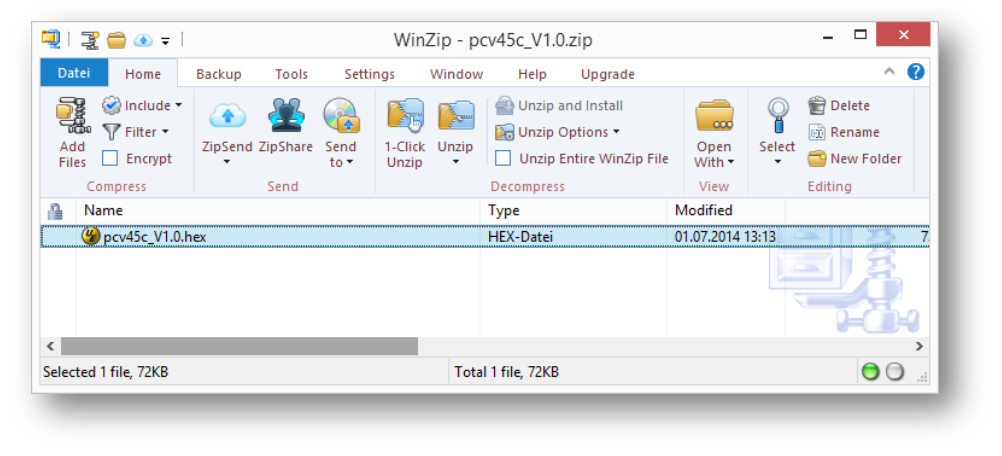The height and width of the screenshot is (456, 1002).
Task: Click the scroll right arrow
Action: point(920,346)
